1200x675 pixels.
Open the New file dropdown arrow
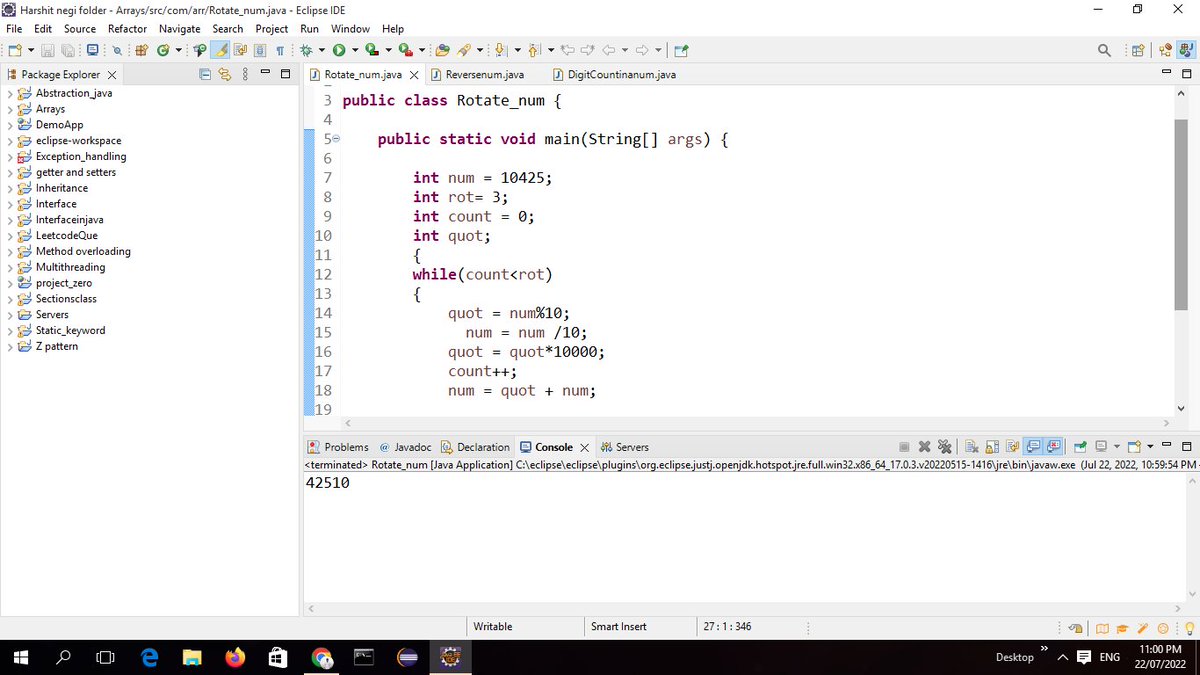tap(30, 50)
